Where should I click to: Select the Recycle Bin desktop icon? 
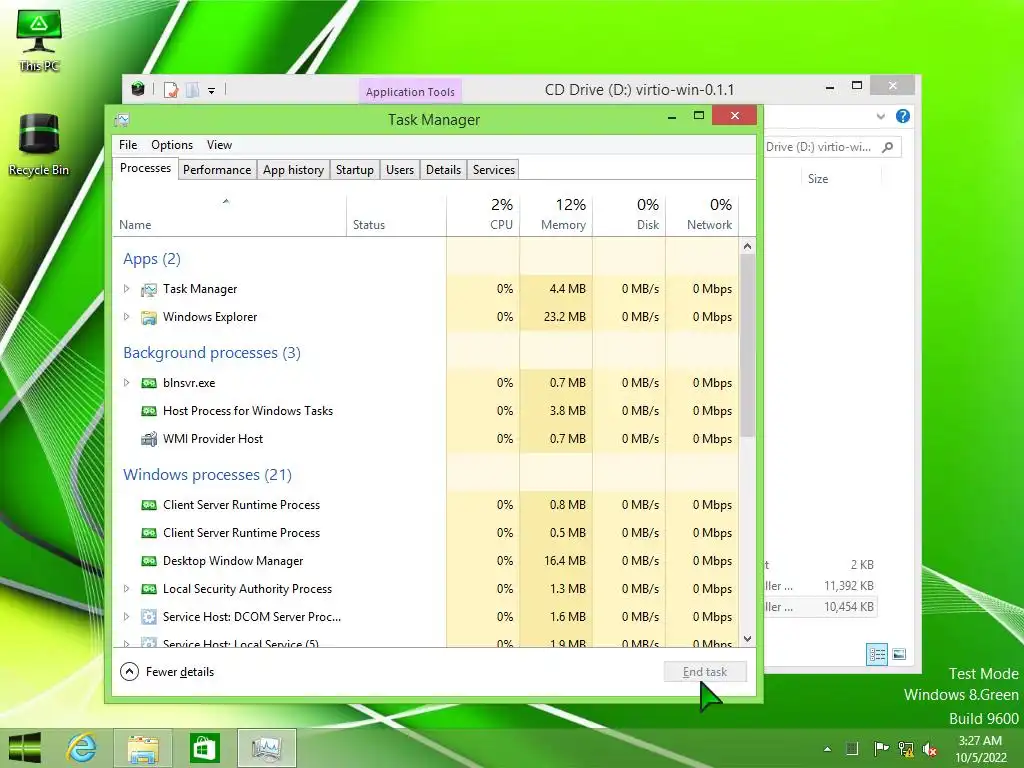[39, 145]
